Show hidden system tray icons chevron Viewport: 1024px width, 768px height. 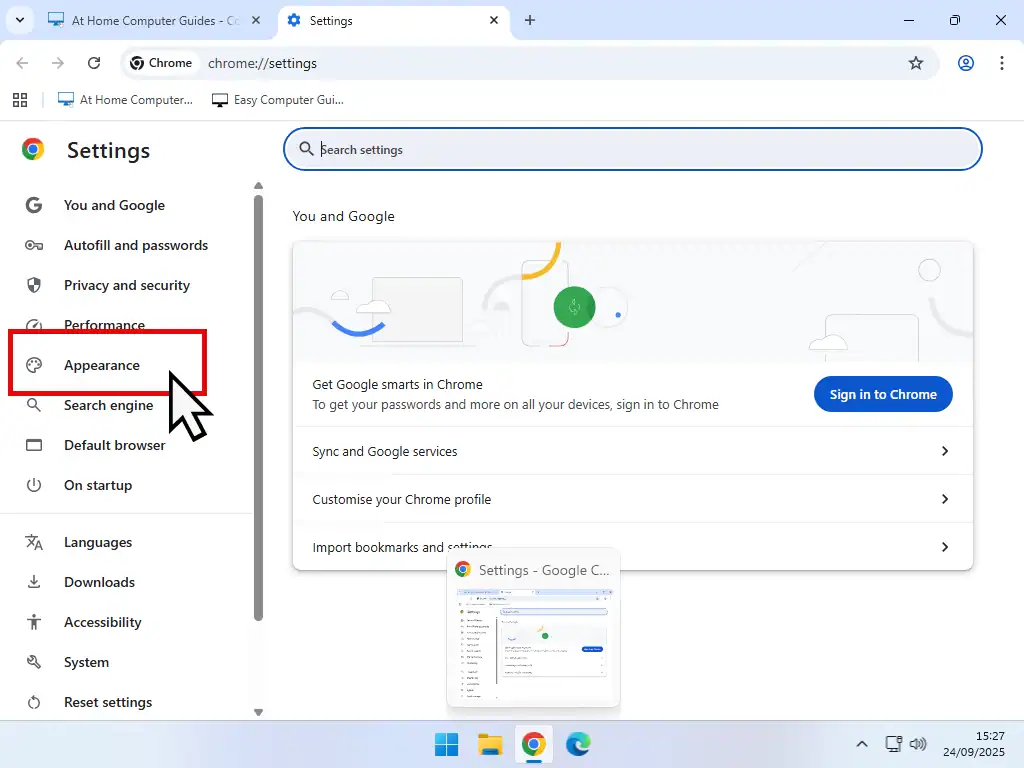tap(861, 744)
